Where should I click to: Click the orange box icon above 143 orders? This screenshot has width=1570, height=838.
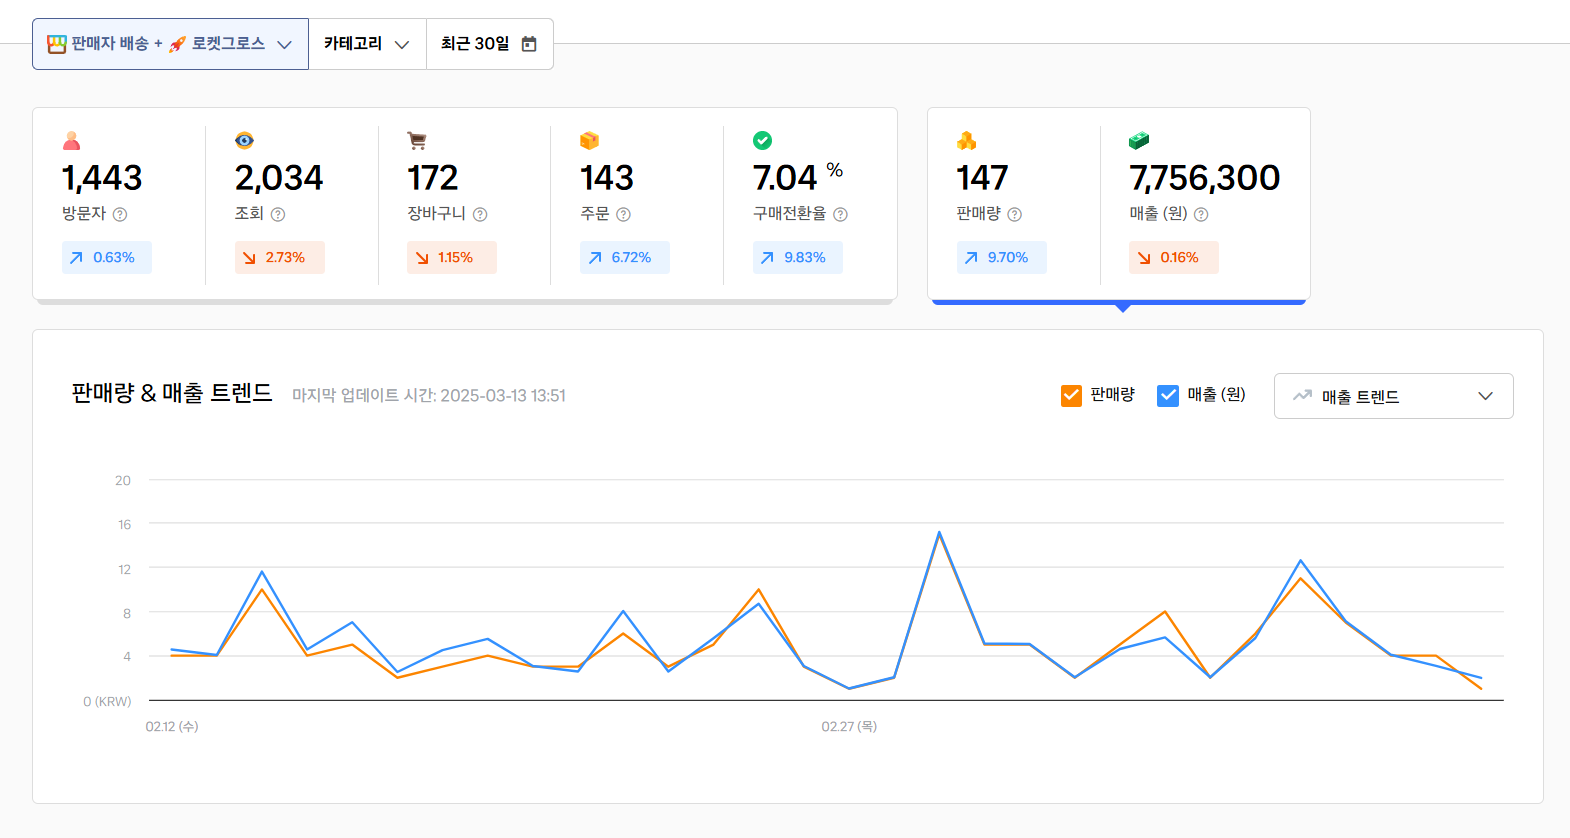click(589, 140)
